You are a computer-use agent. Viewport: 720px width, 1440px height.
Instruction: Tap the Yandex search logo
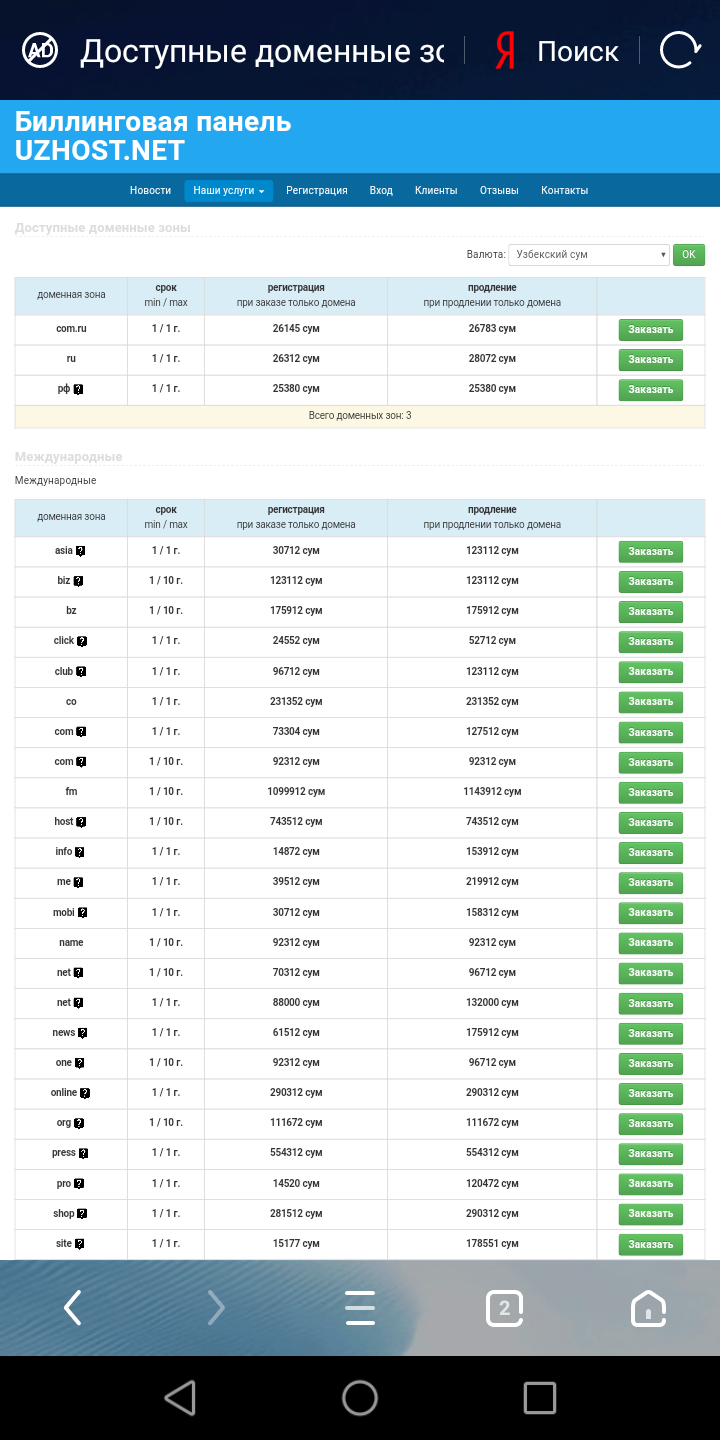(x=506, y=51)
